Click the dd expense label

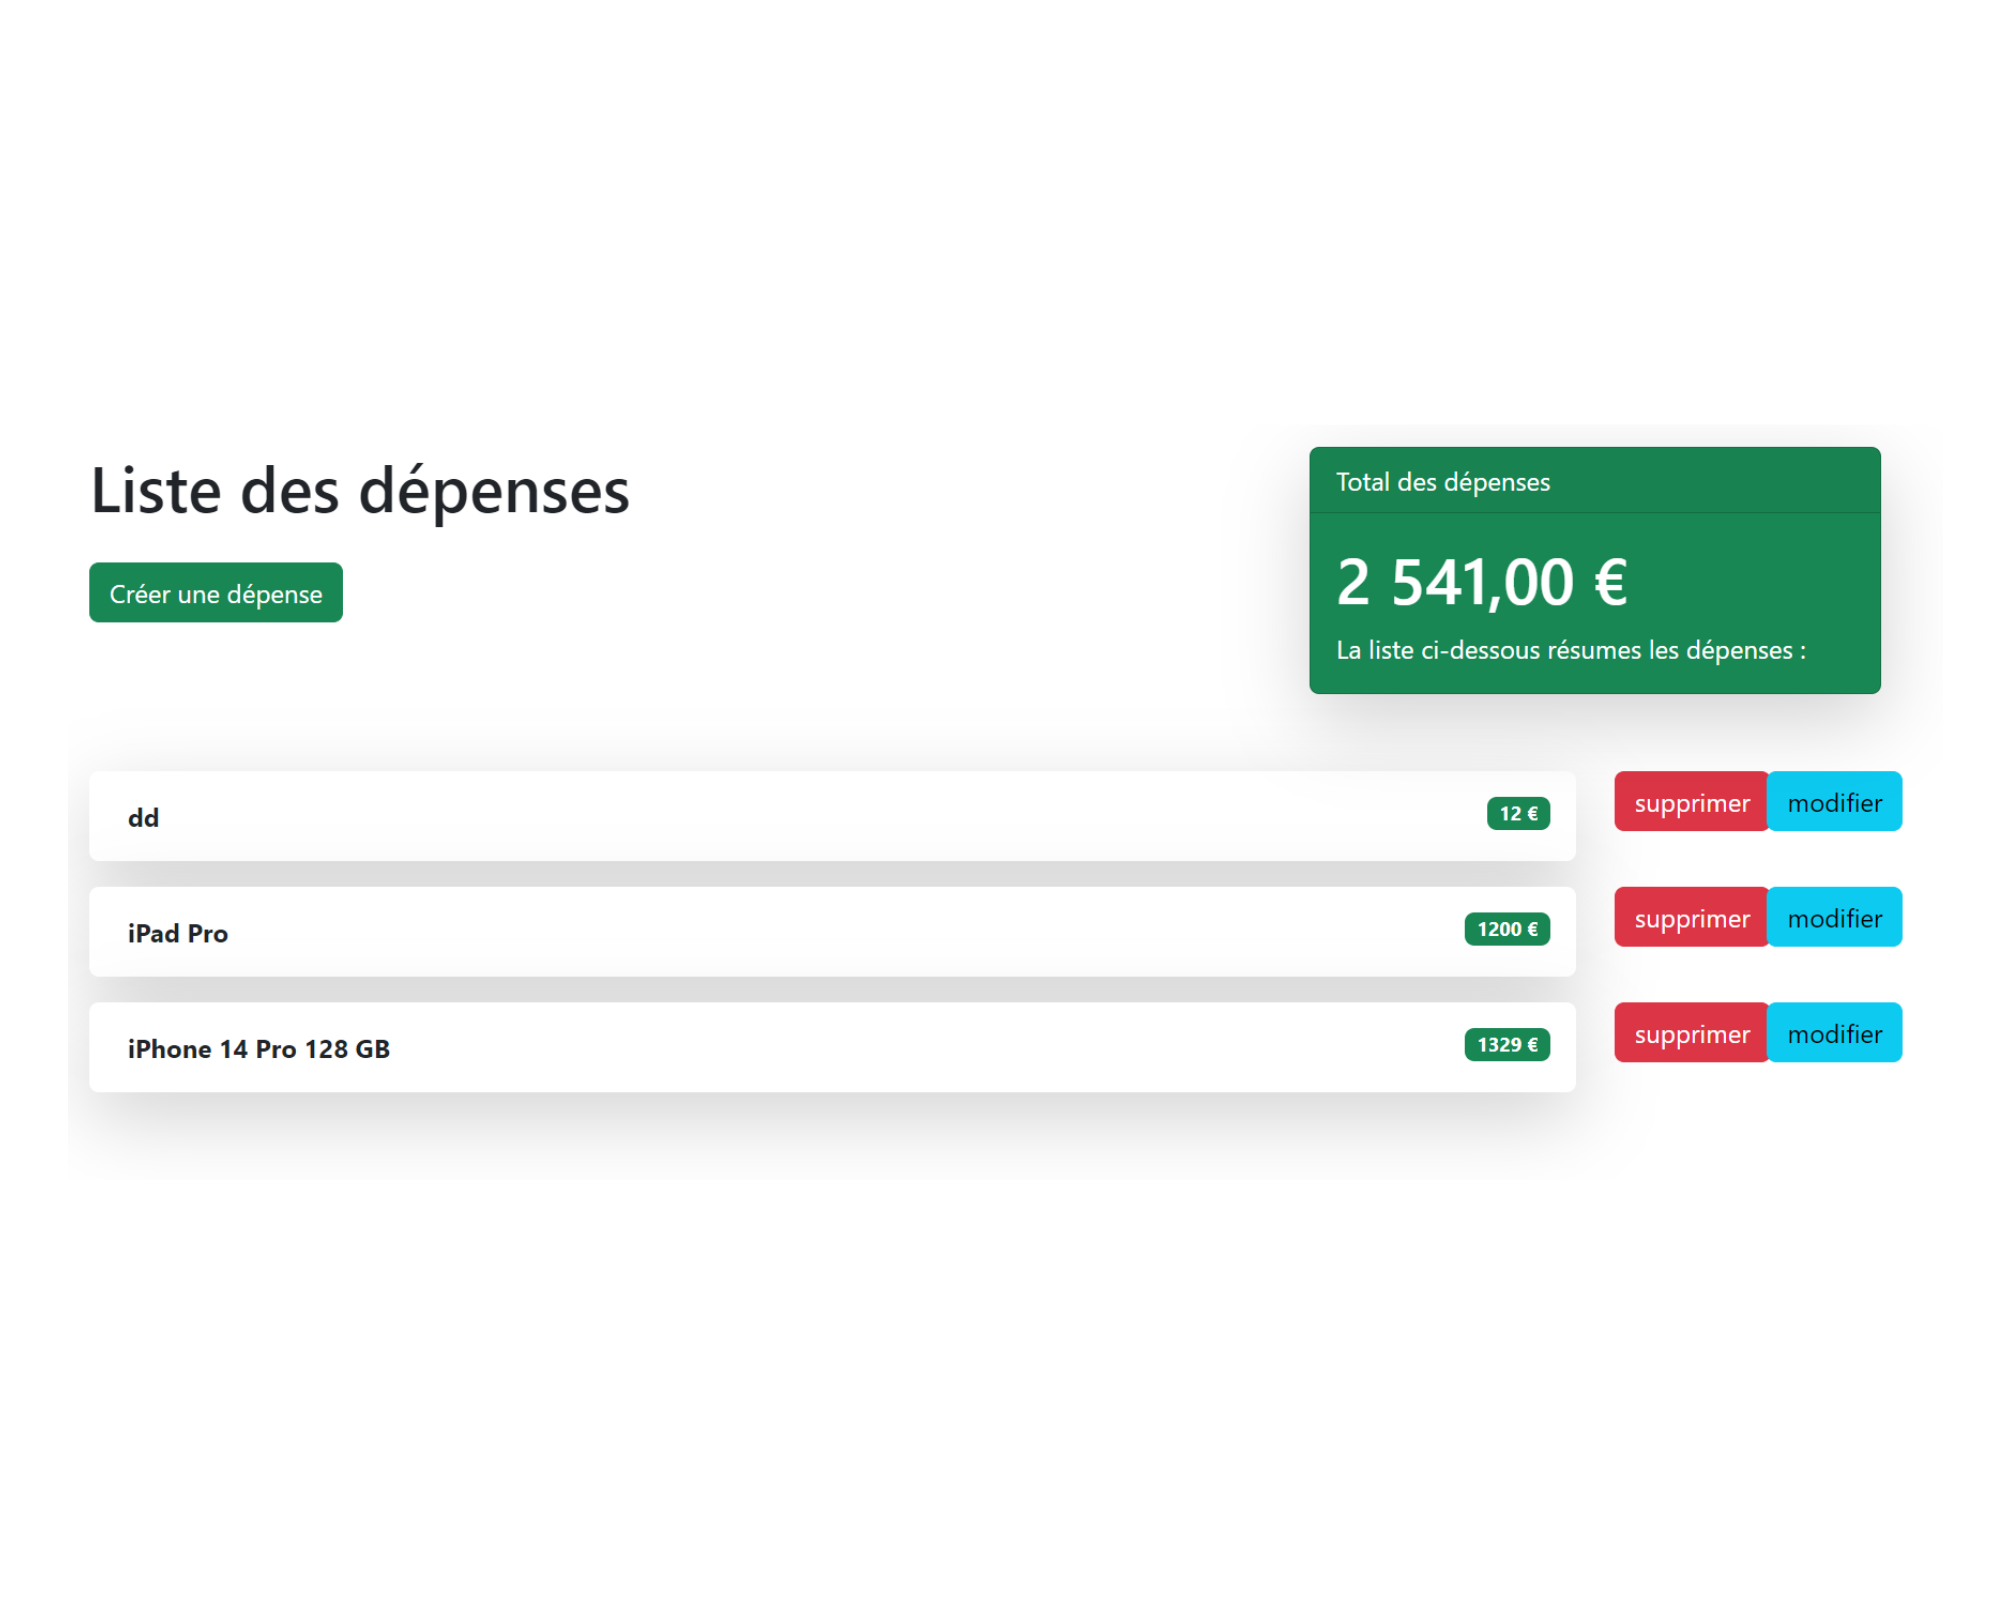coord(144,817)
